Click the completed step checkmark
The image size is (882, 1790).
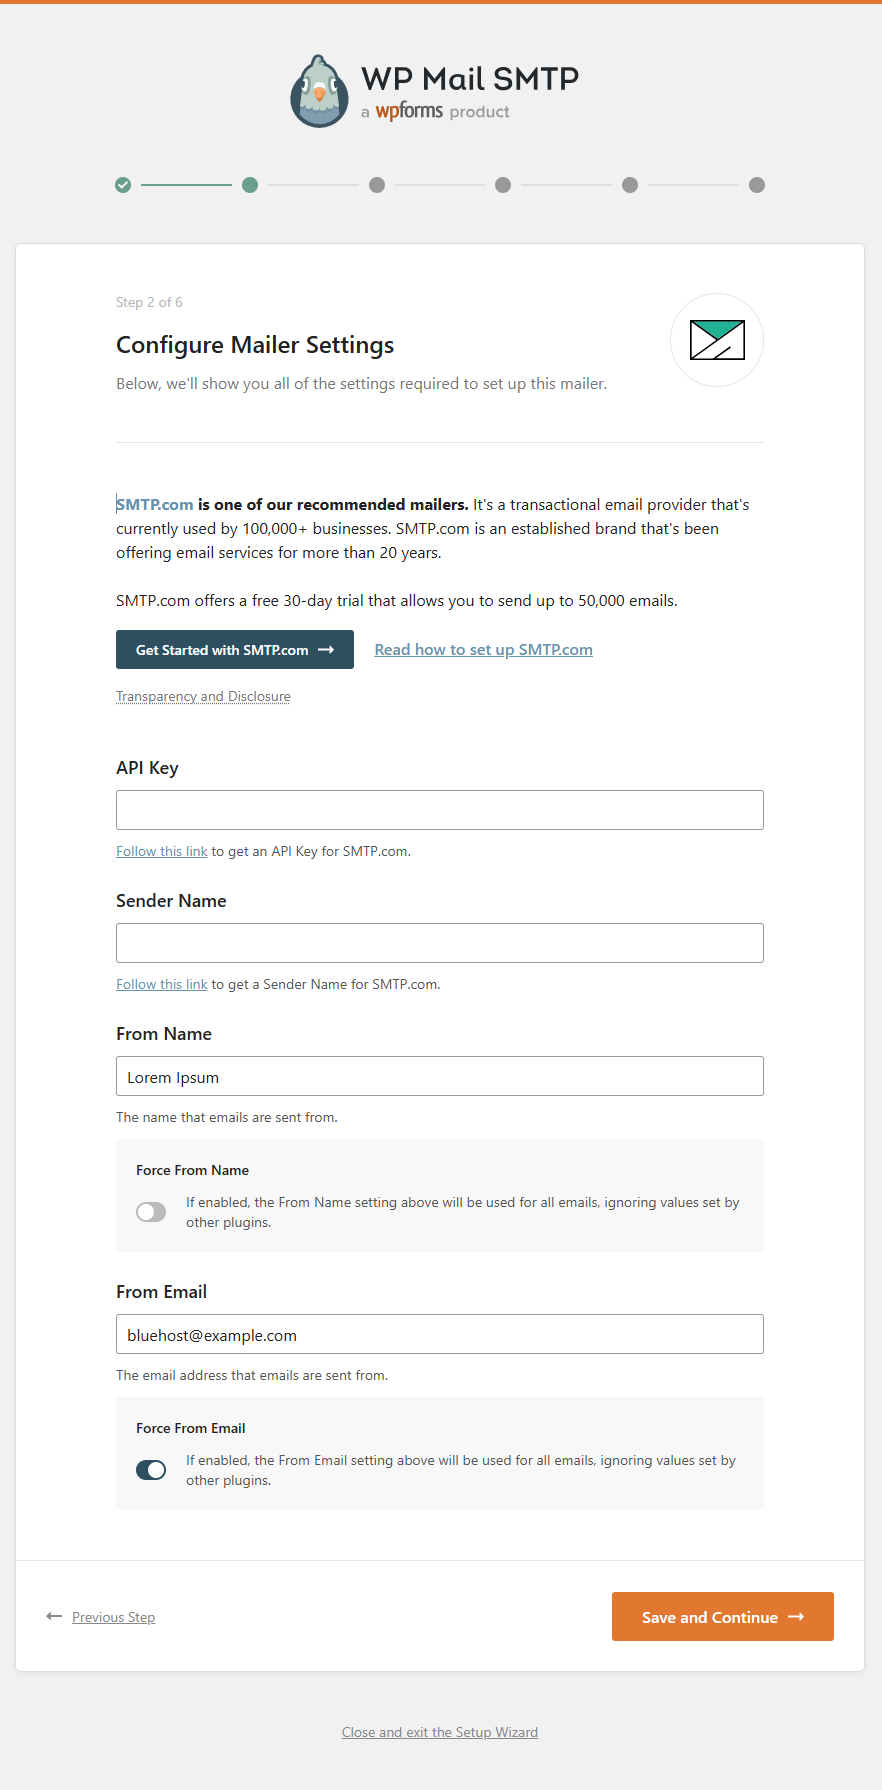[123, 185]
